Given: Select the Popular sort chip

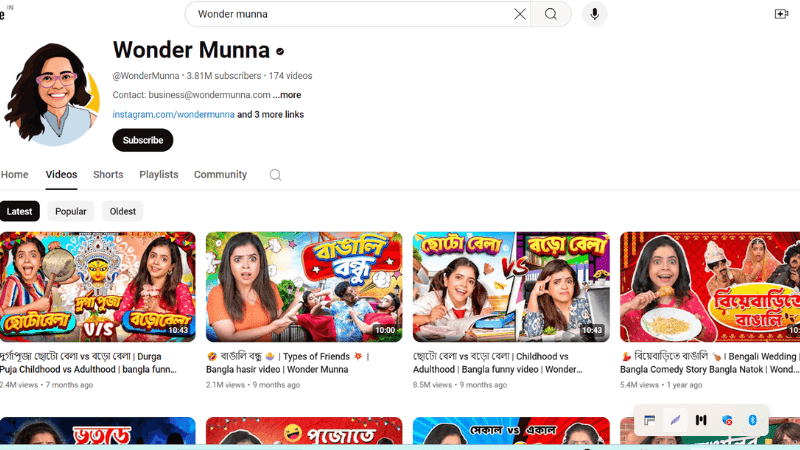Looking at the screenshot, I should tap(71, 211).
